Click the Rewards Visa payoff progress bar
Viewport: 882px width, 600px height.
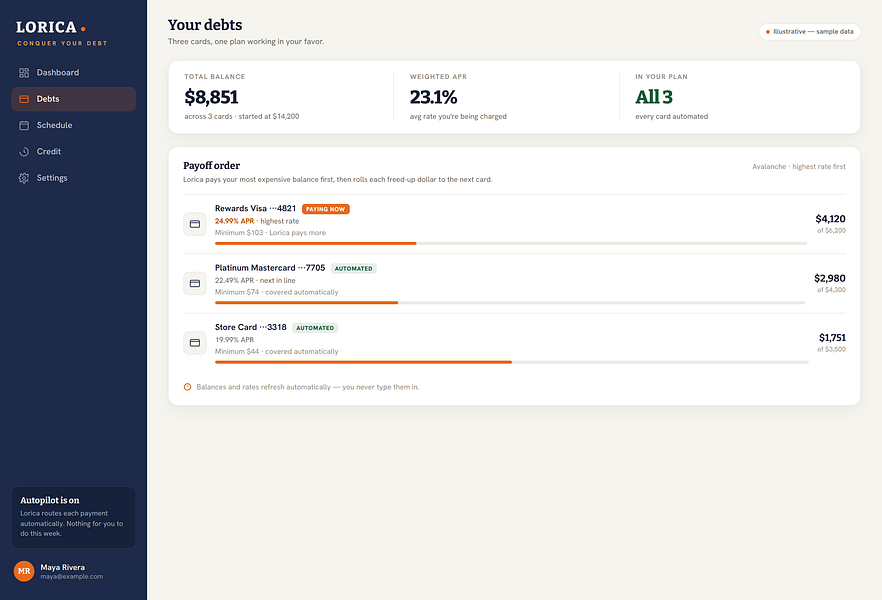point(511,243)
